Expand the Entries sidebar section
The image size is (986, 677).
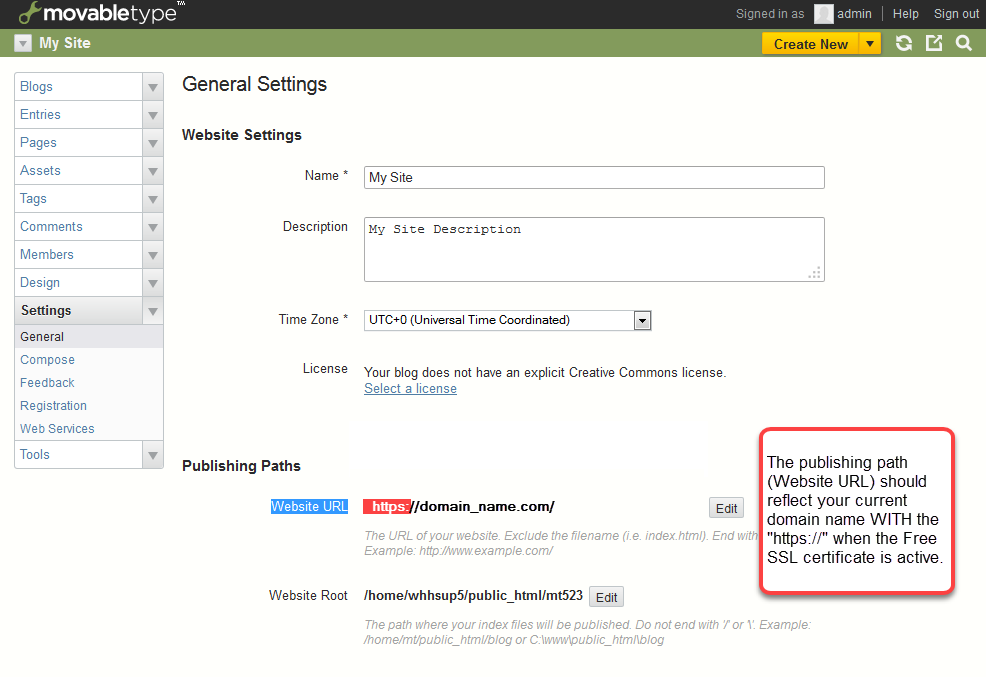tap(152, 115)
